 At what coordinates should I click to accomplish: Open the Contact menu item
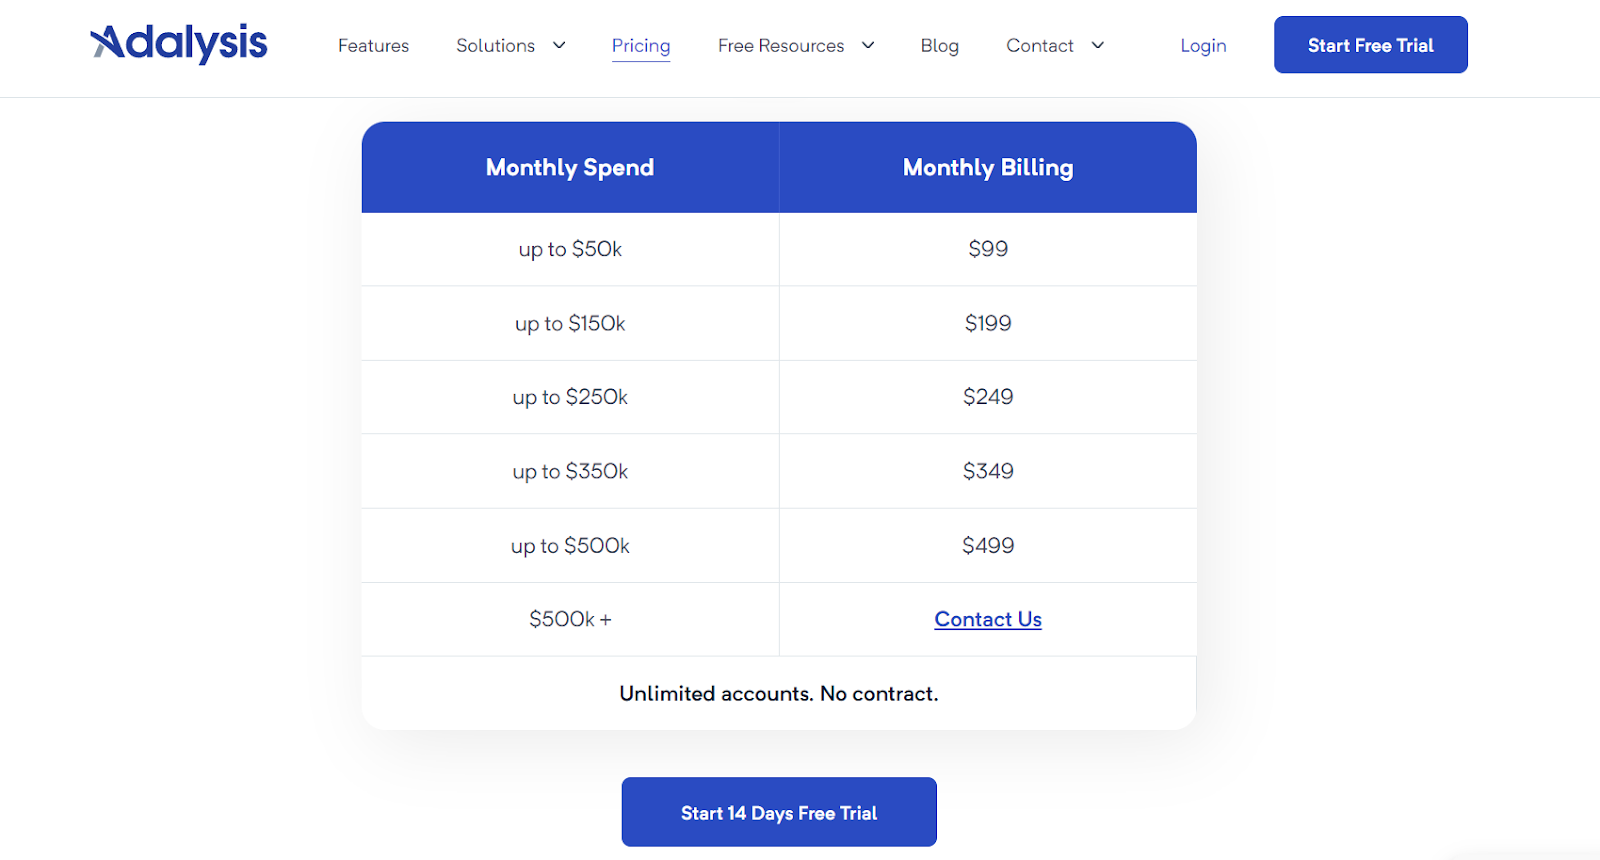pos(1039,46)
